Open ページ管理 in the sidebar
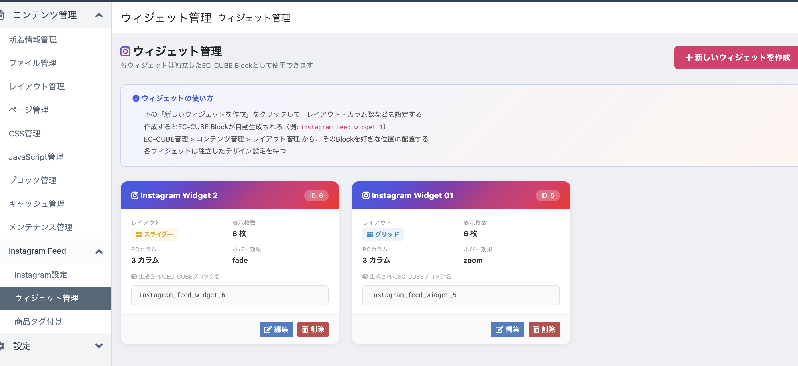798x366 pixels. 28,110
